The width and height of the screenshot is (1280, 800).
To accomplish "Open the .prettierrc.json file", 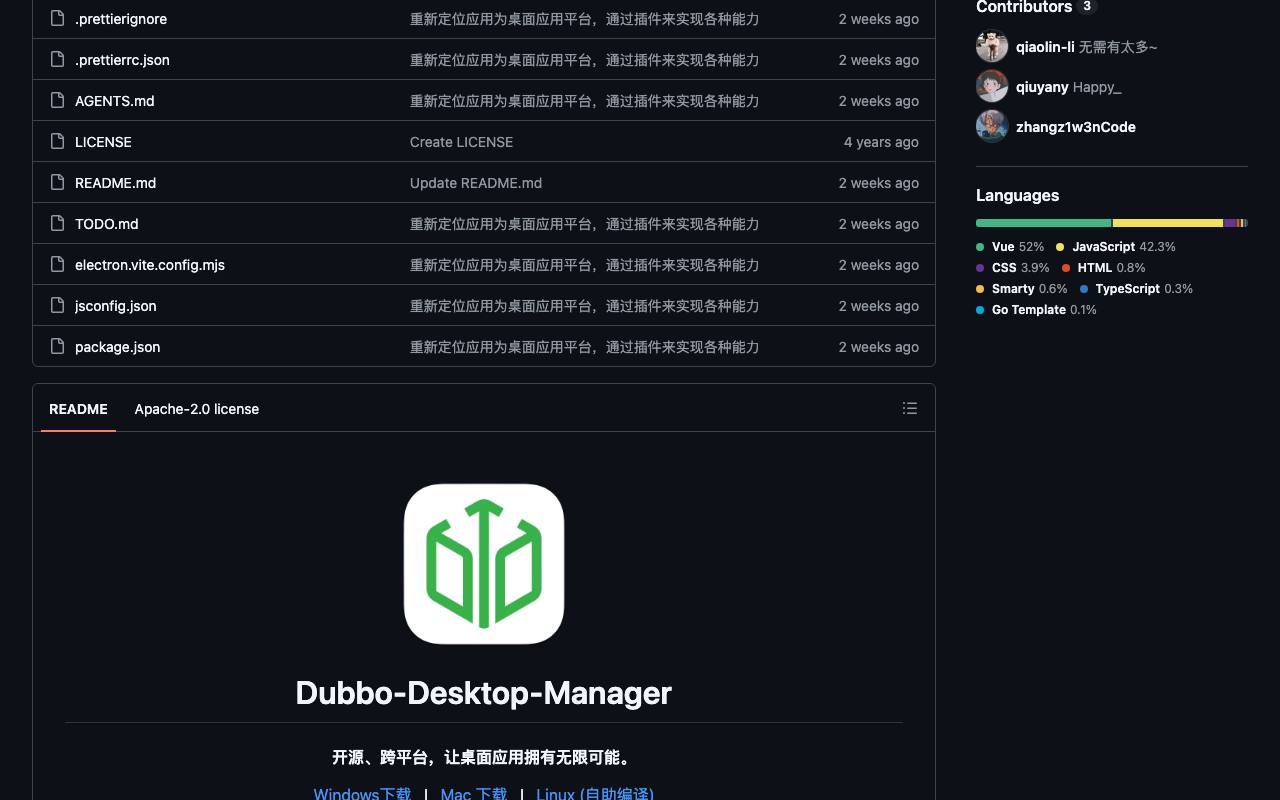I will (122, 60).
